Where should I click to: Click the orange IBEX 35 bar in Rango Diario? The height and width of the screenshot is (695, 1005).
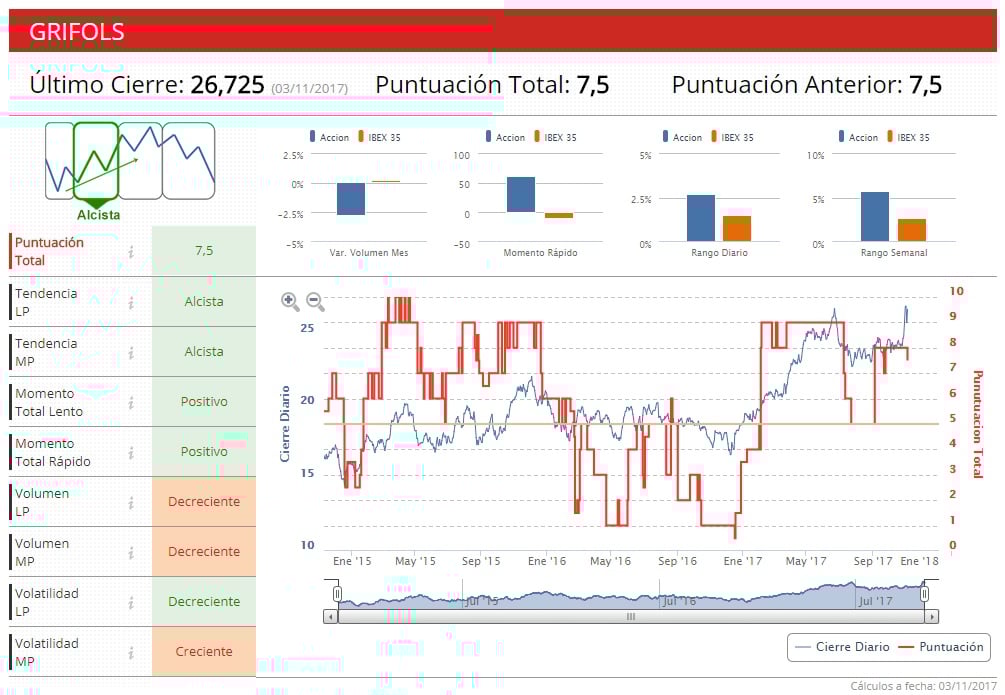click(737, 229)
